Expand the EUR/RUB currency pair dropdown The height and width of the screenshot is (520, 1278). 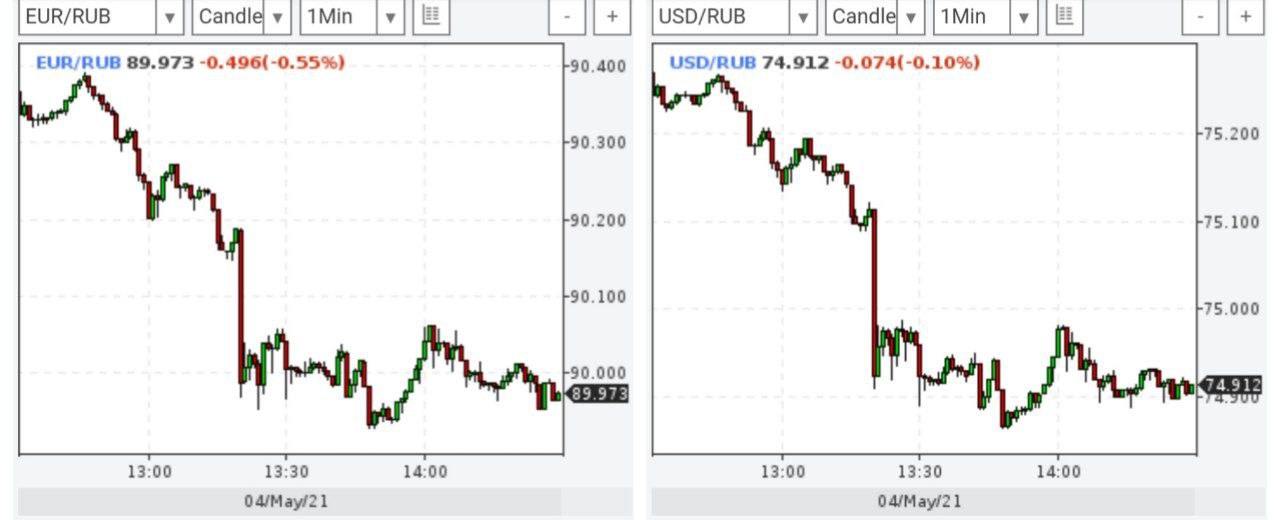click(x=169, y=17)
